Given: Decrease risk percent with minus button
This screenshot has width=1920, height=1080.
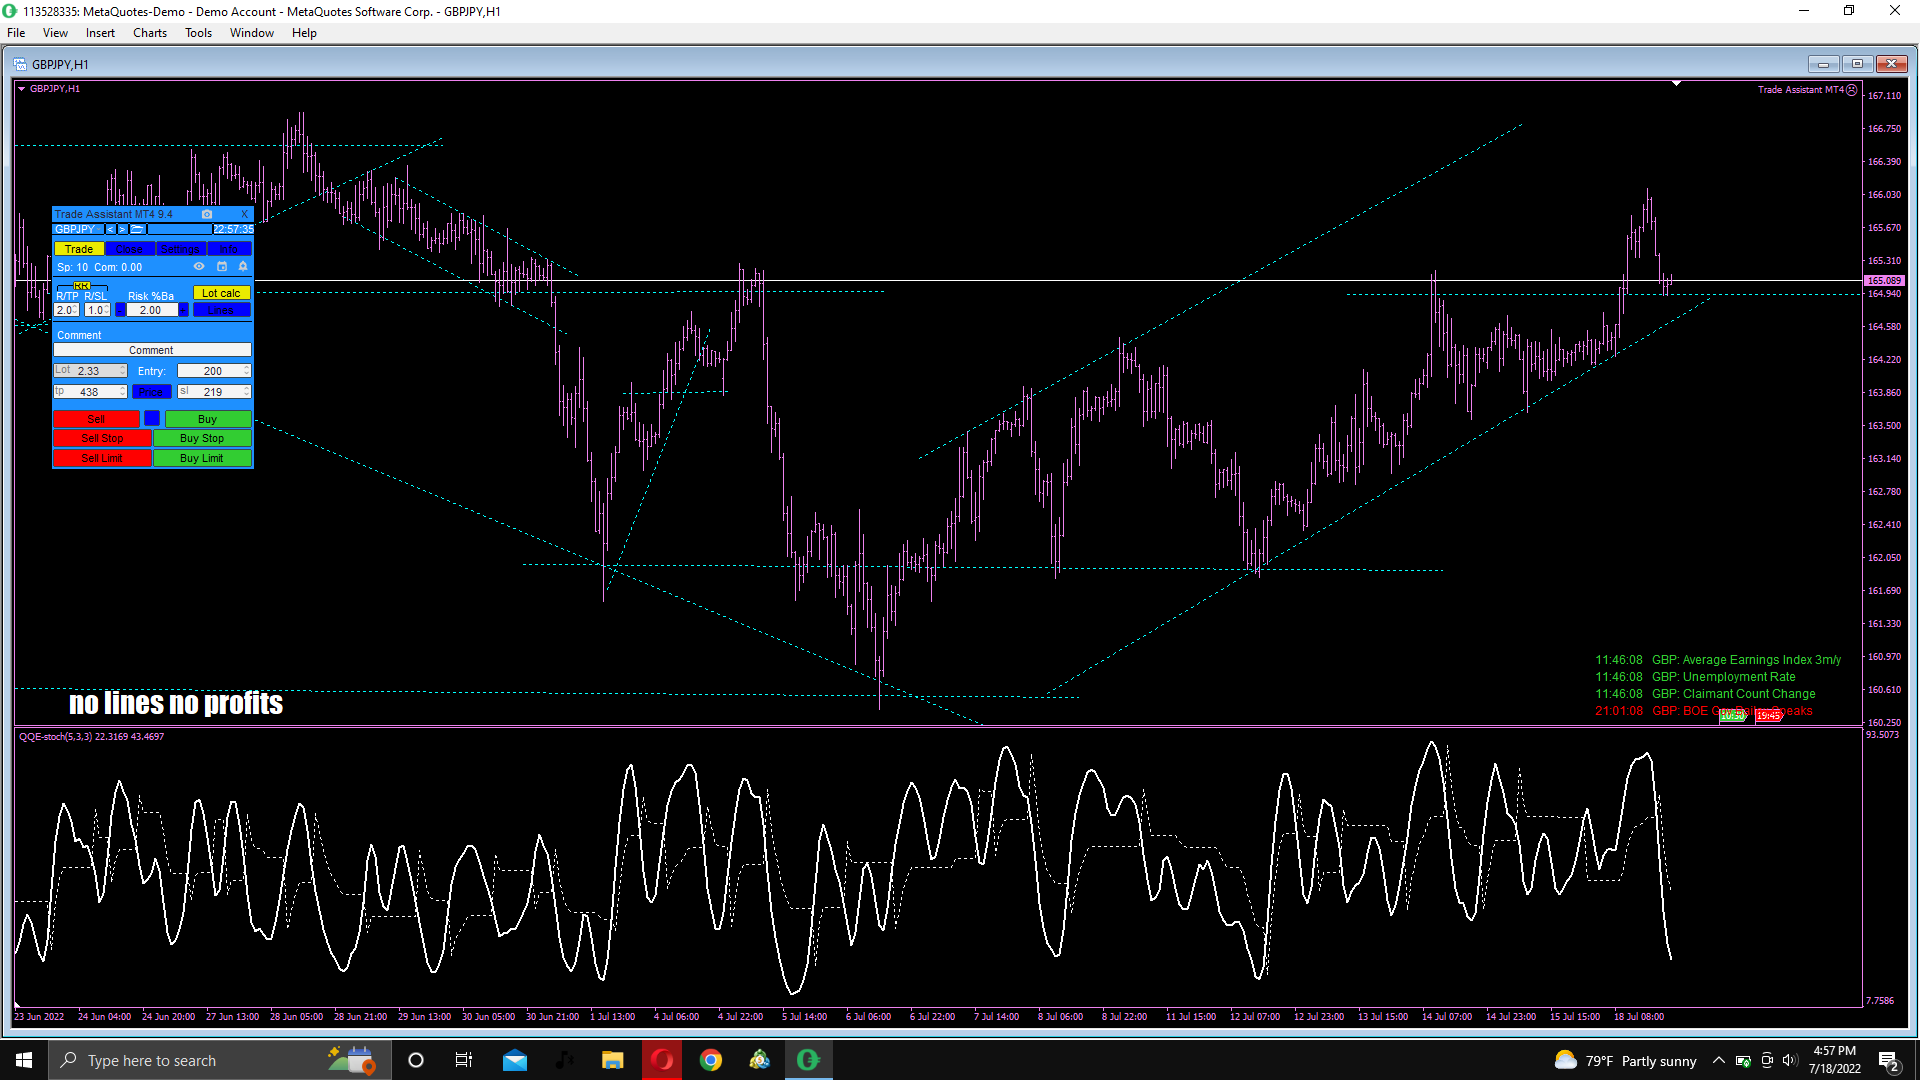Looking at the screenshot, I should point(120,310).
